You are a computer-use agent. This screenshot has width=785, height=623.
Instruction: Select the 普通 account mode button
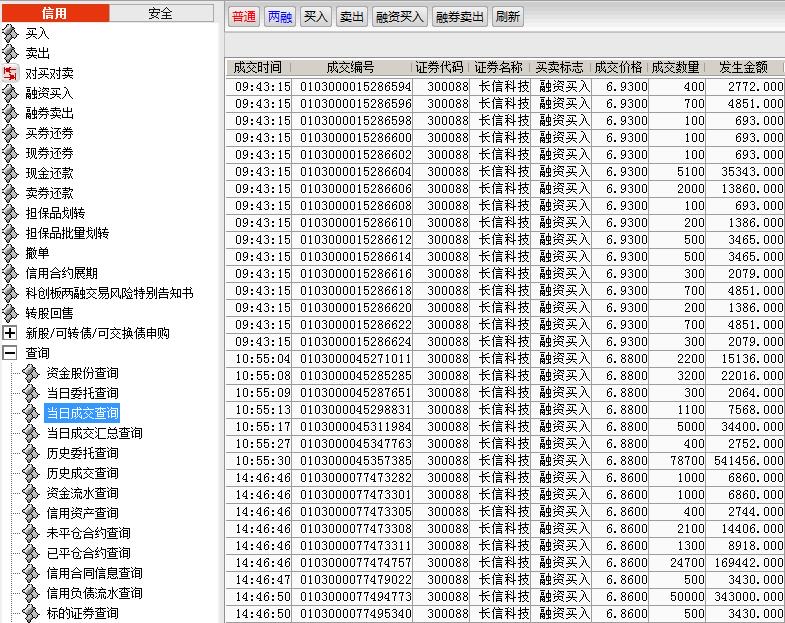244,17
